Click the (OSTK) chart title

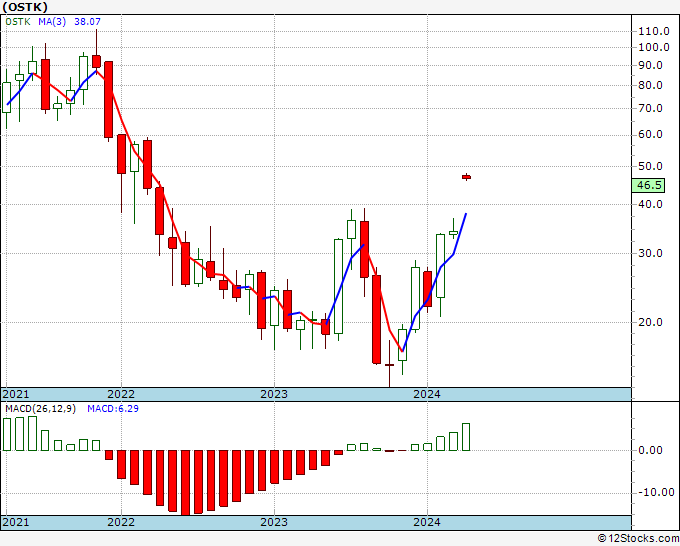click(x=25, y=7)
